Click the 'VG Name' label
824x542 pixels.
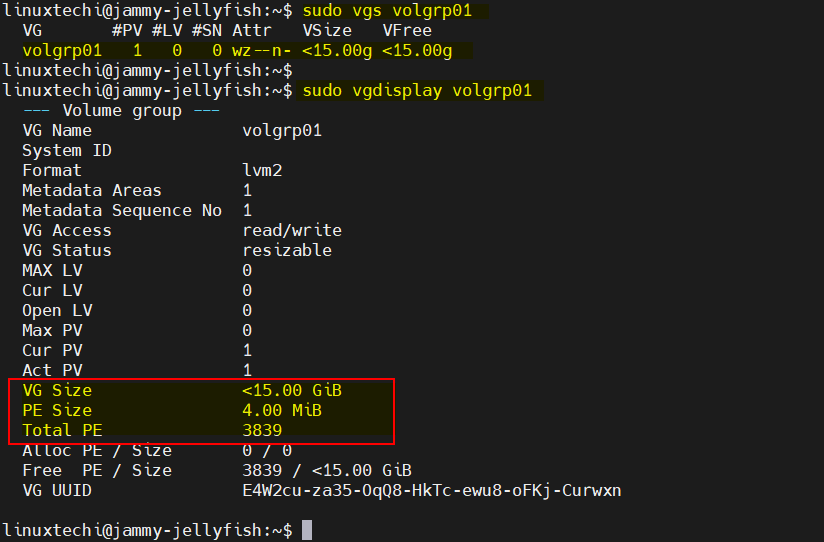(x=57, y=130)
